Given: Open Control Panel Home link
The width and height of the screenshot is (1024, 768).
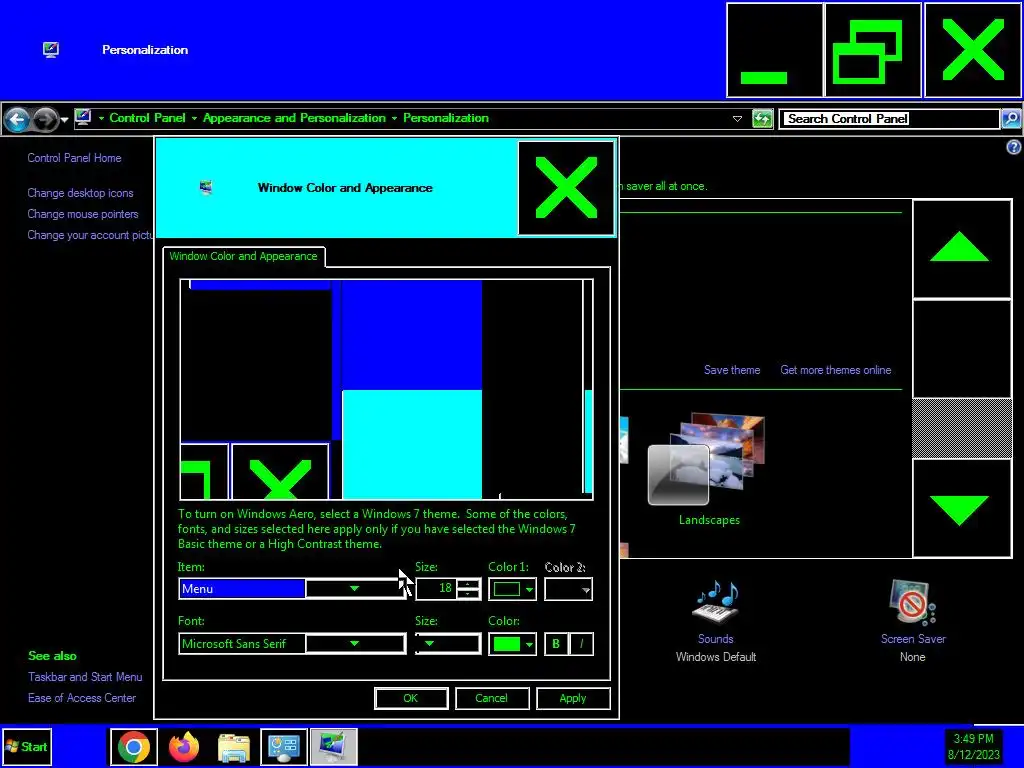Looking at the screenshot, I should pyautogui.click(x=74, y=158).
